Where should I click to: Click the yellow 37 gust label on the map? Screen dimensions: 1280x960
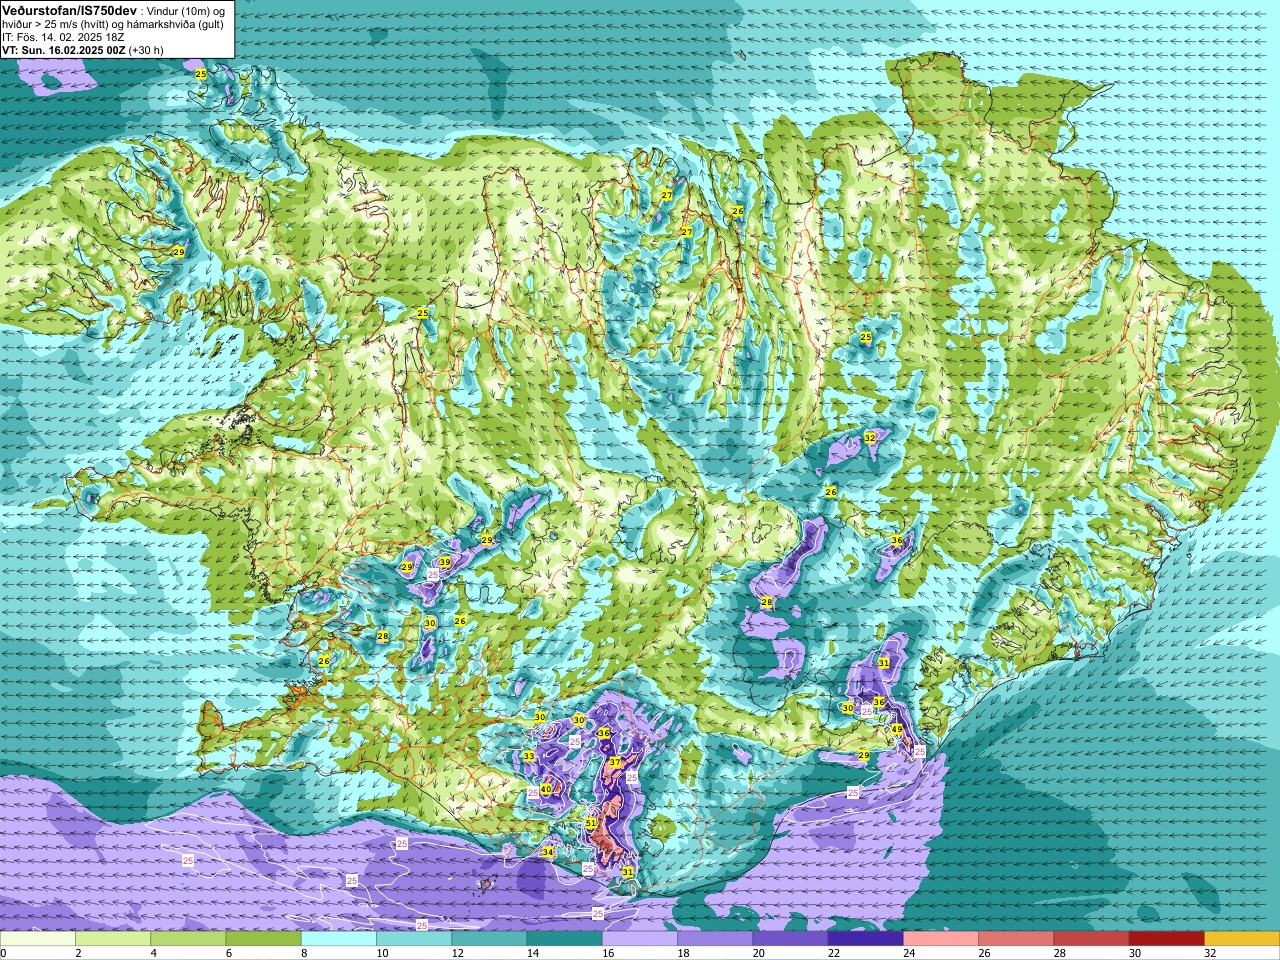pyautogui.click(x=615, y=763)
